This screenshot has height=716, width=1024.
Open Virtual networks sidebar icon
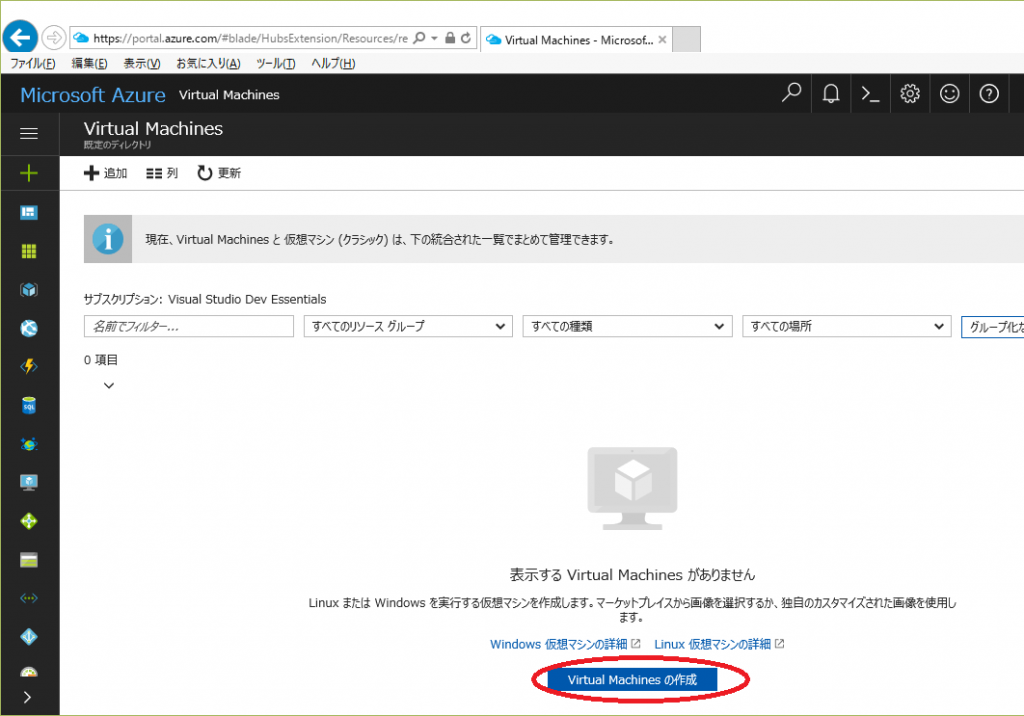[29, 598]
